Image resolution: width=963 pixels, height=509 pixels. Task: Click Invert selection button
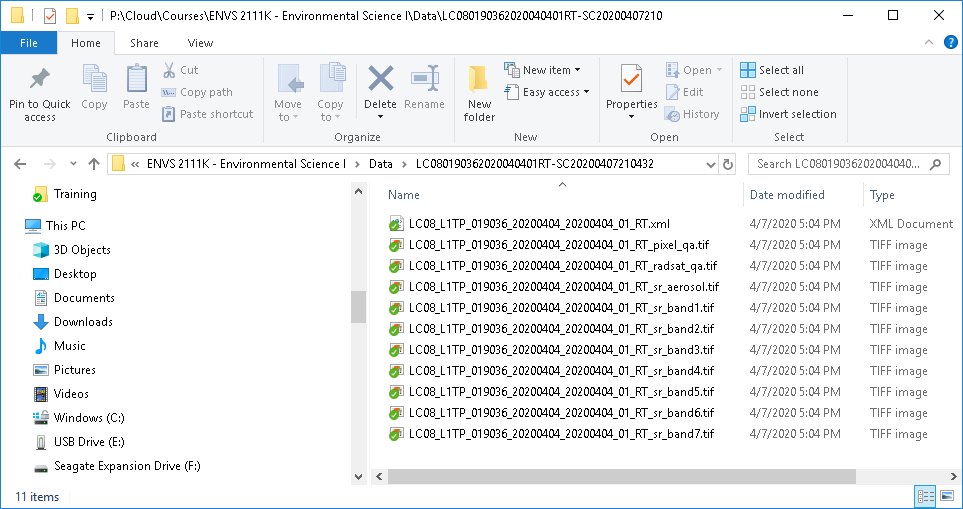tap(788, 114)
